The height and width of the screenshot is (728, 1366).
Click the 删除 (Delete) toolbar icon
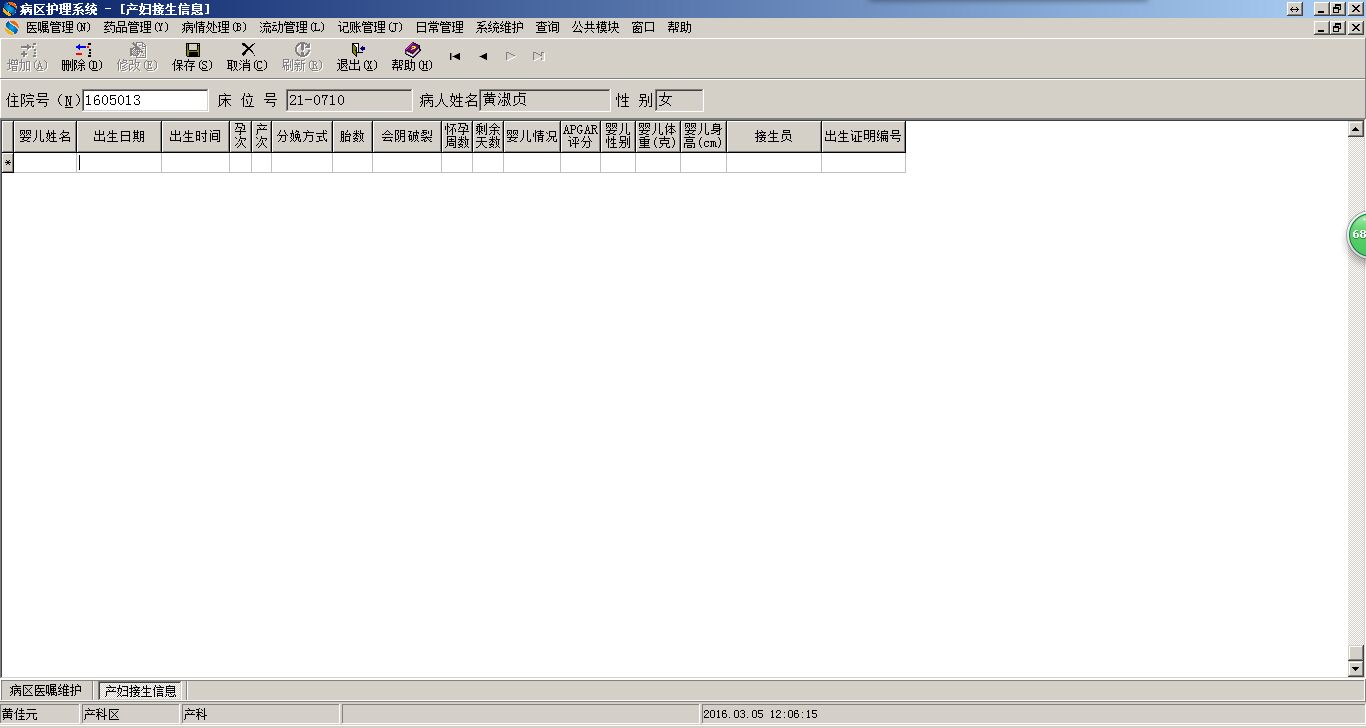pyautogui.click(x=82, y=57)
